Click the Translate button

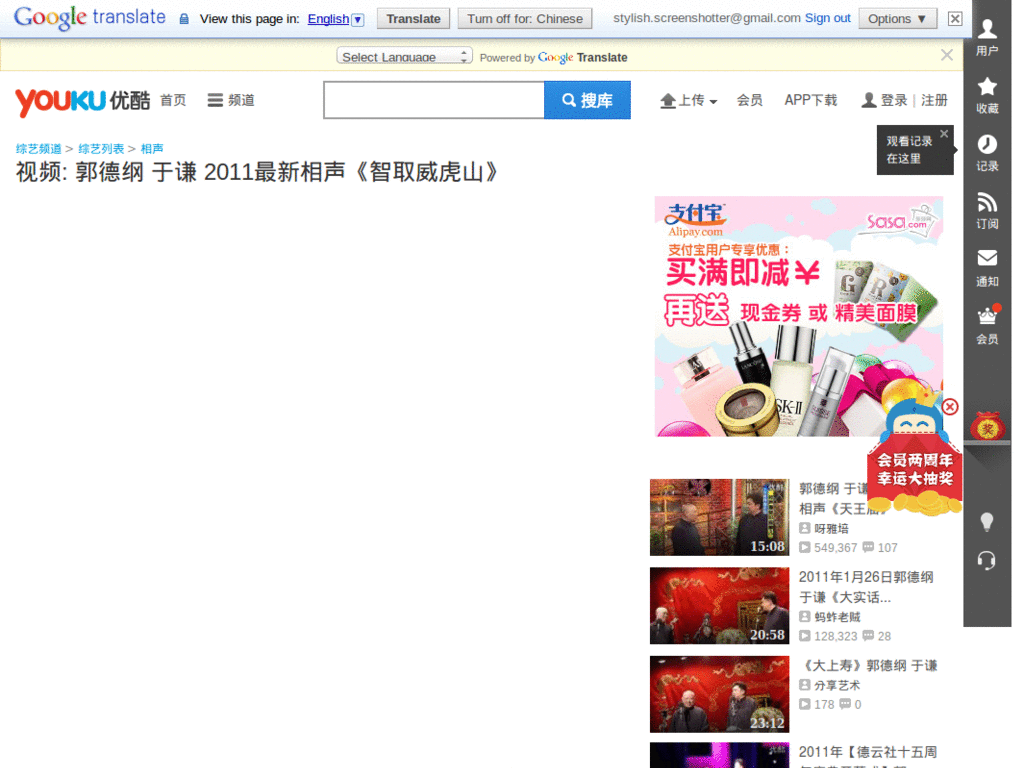413,18
